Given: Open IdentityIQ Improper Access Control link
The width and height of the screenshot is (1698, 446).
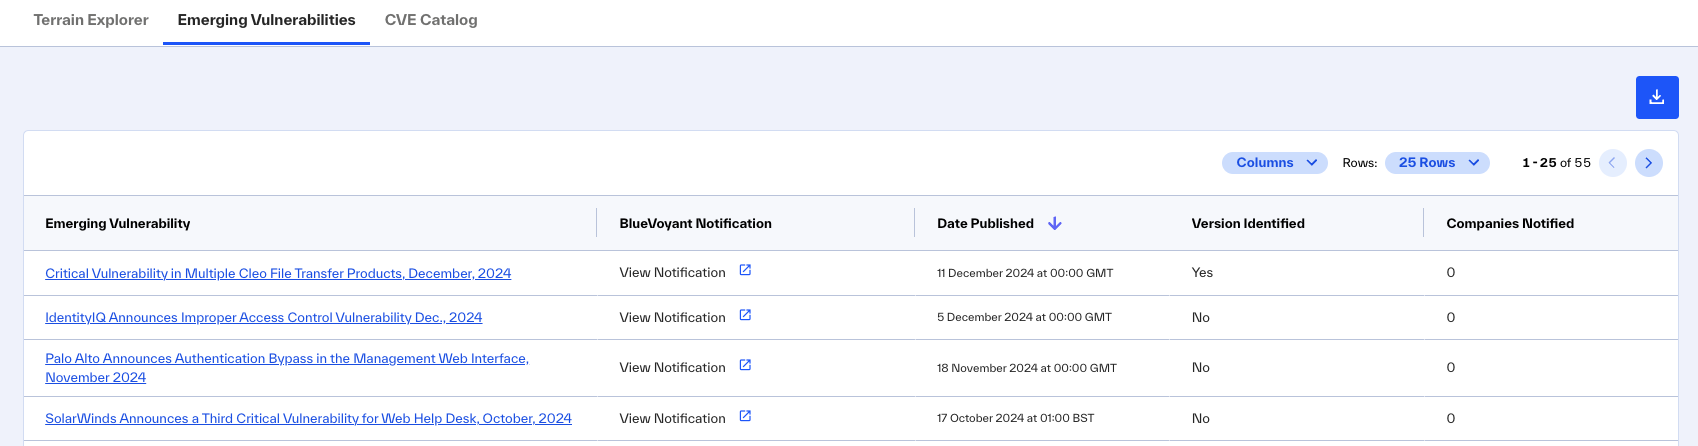Looking at the screenshot, I should pyautogui.click(x=264, y=317).
